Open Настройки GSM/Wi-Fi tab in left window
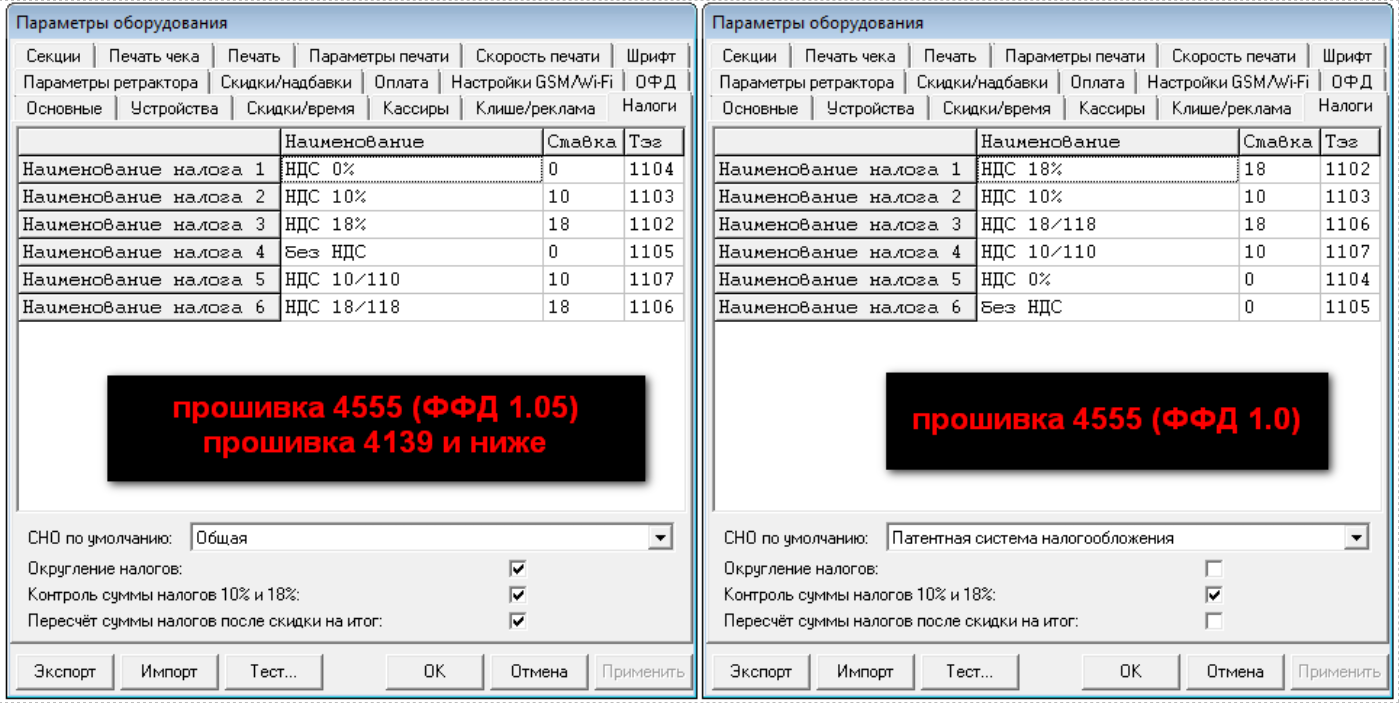The width and height of the screenshot is (1399, 703). tap(531, 82)
